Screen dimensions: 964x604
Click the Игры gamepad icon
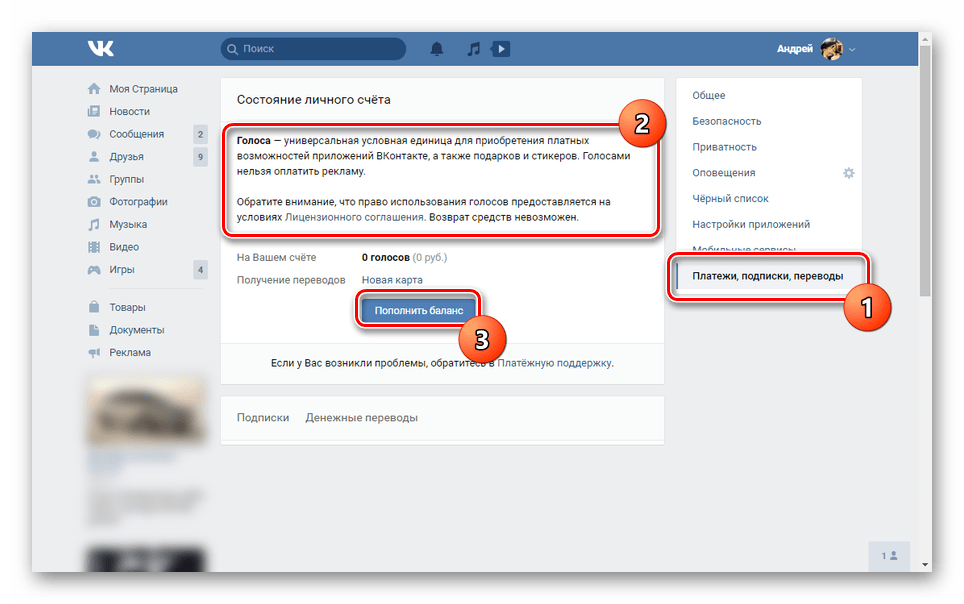coord(93,269)
